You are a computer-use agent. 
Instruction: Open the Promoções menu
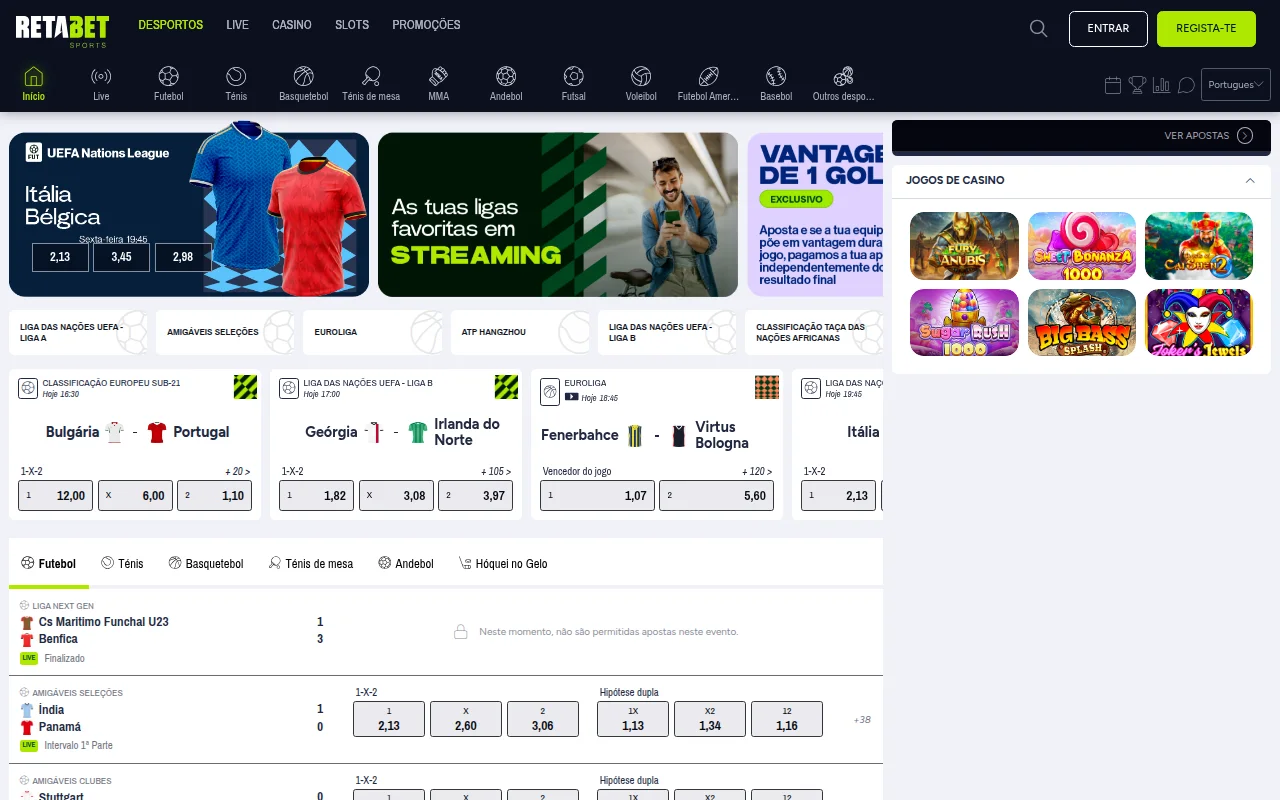(426, 25)
